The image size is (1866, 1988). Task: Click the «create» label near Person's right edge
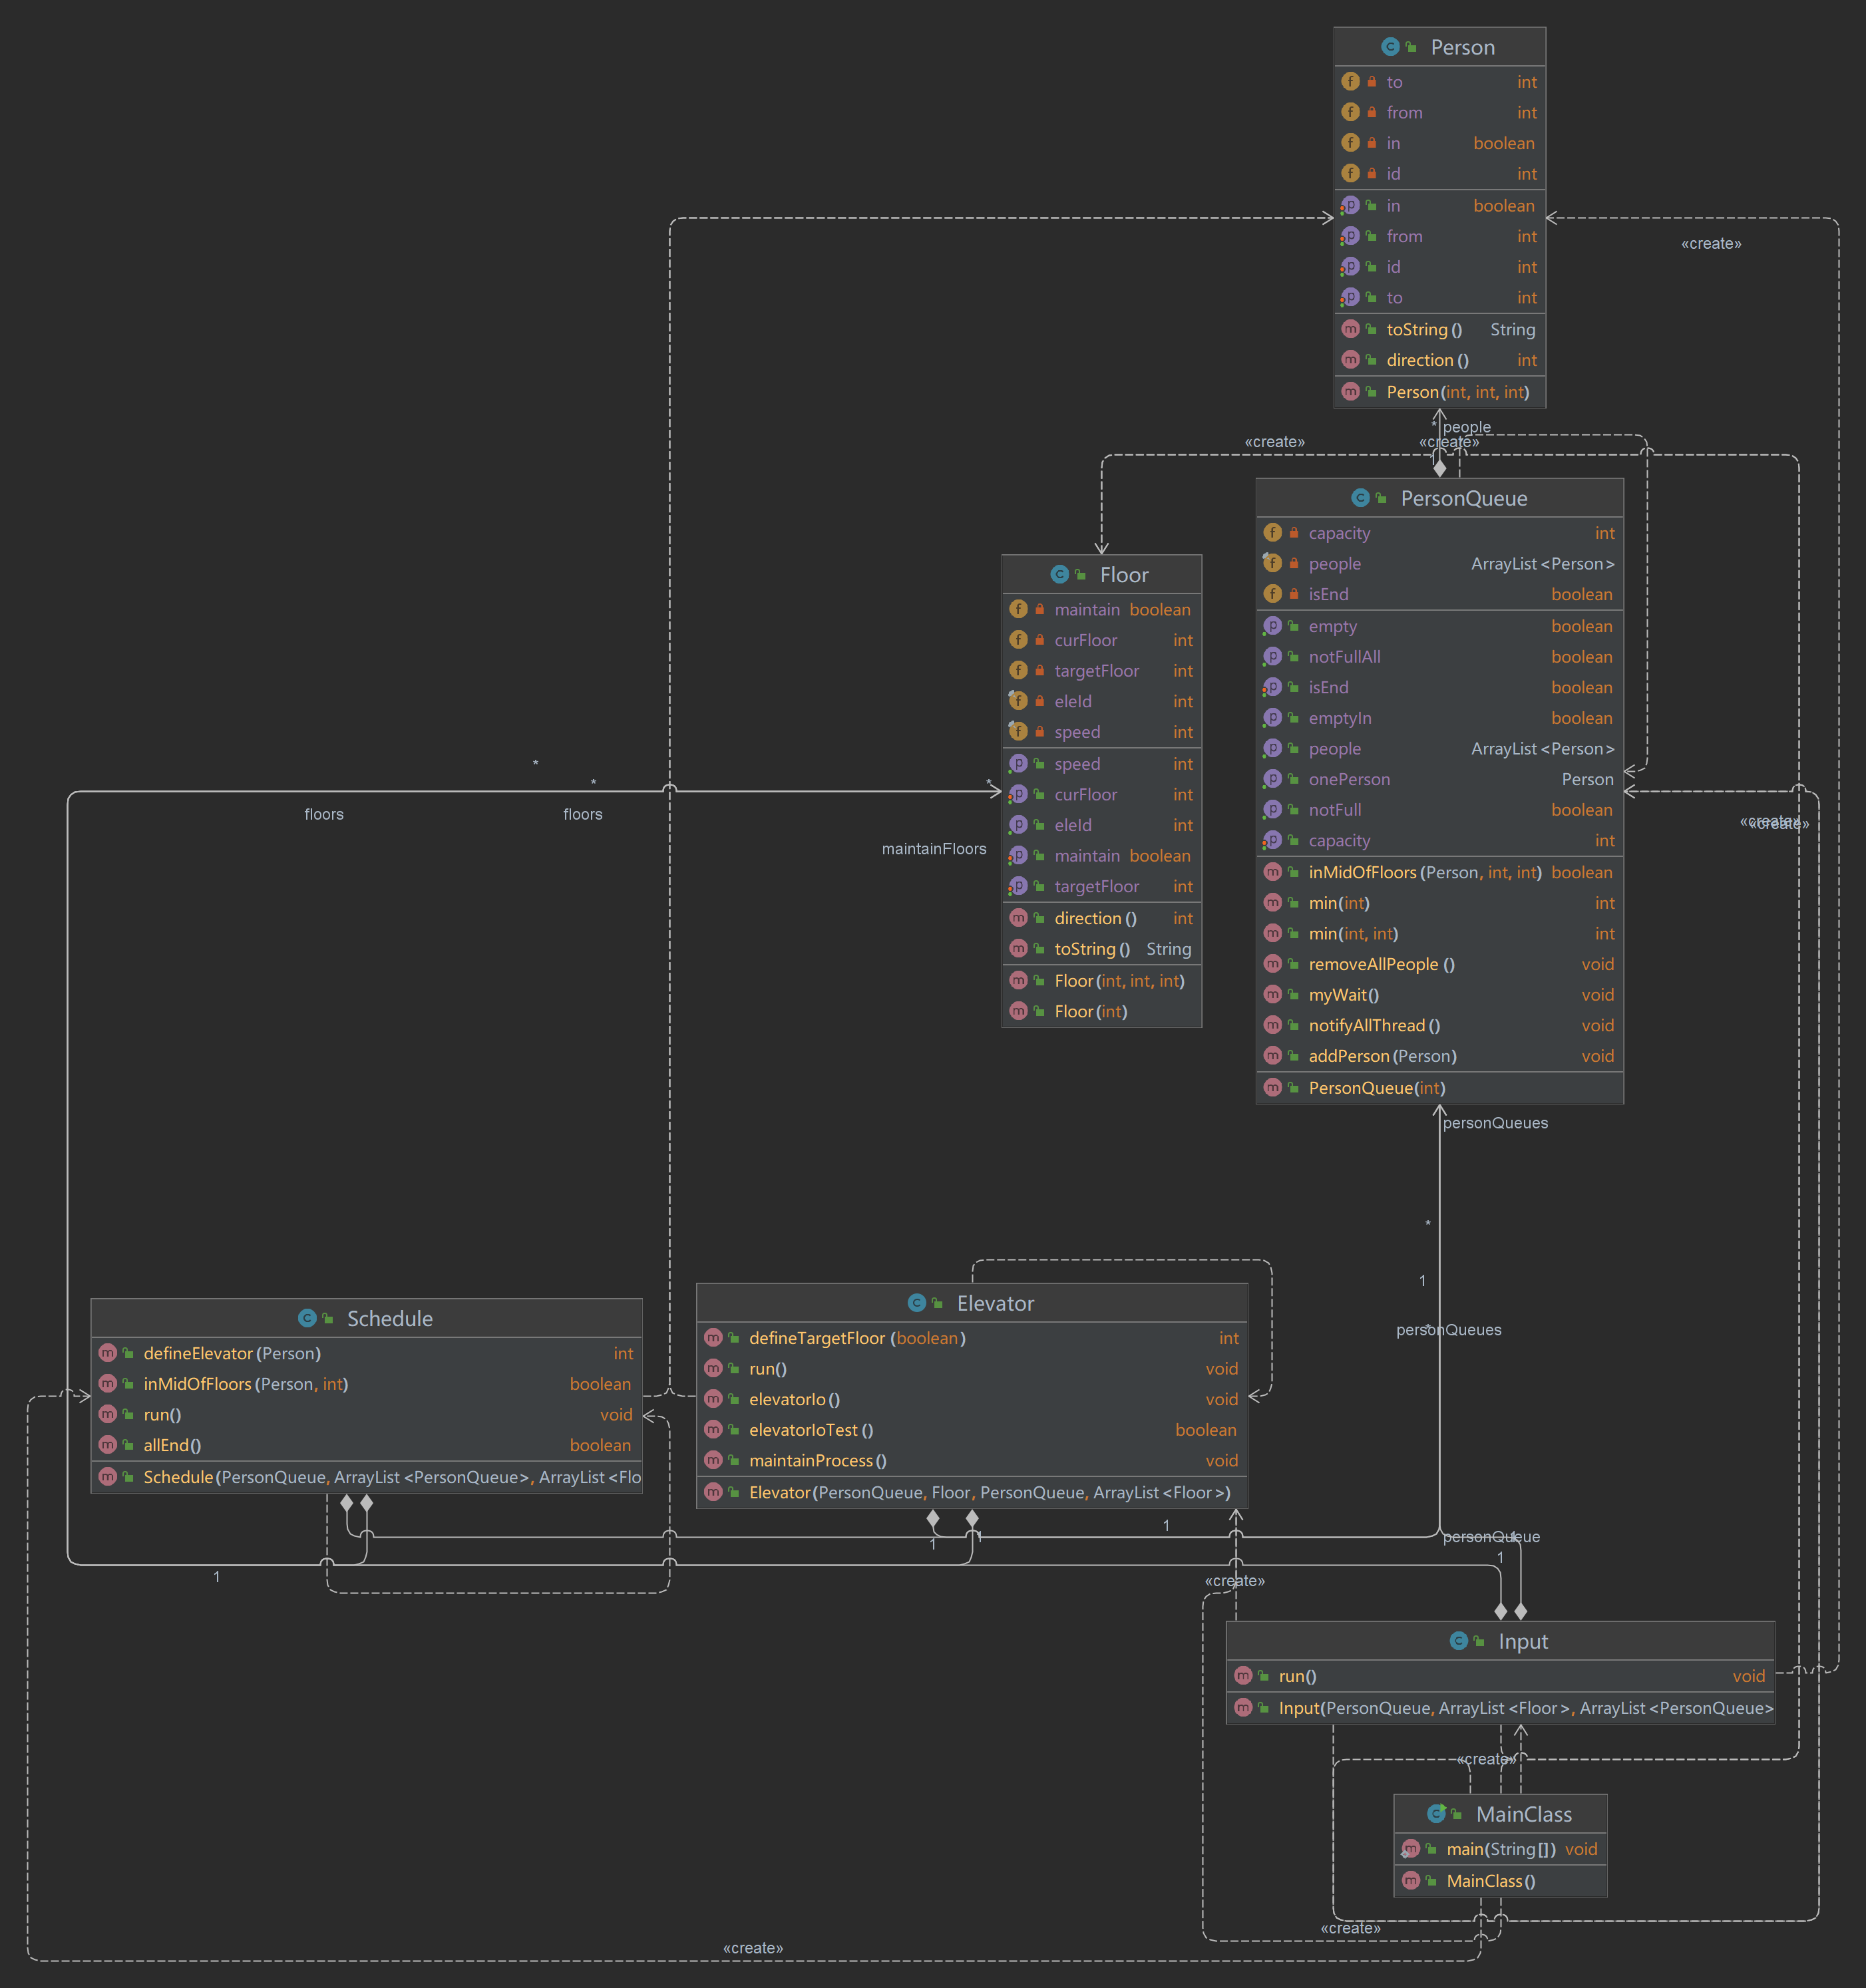coord(1711,244)
